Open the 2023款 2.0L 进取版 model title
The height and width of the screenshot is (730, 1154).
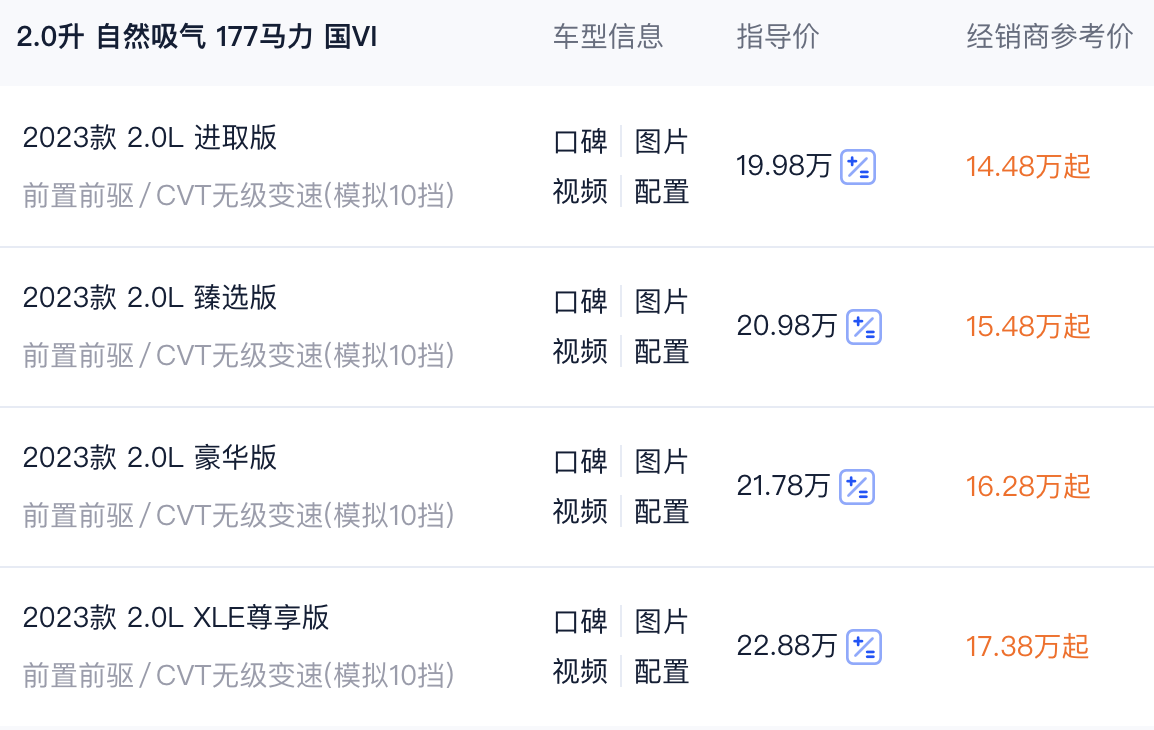pyautogui.click(x=150, y=138)
